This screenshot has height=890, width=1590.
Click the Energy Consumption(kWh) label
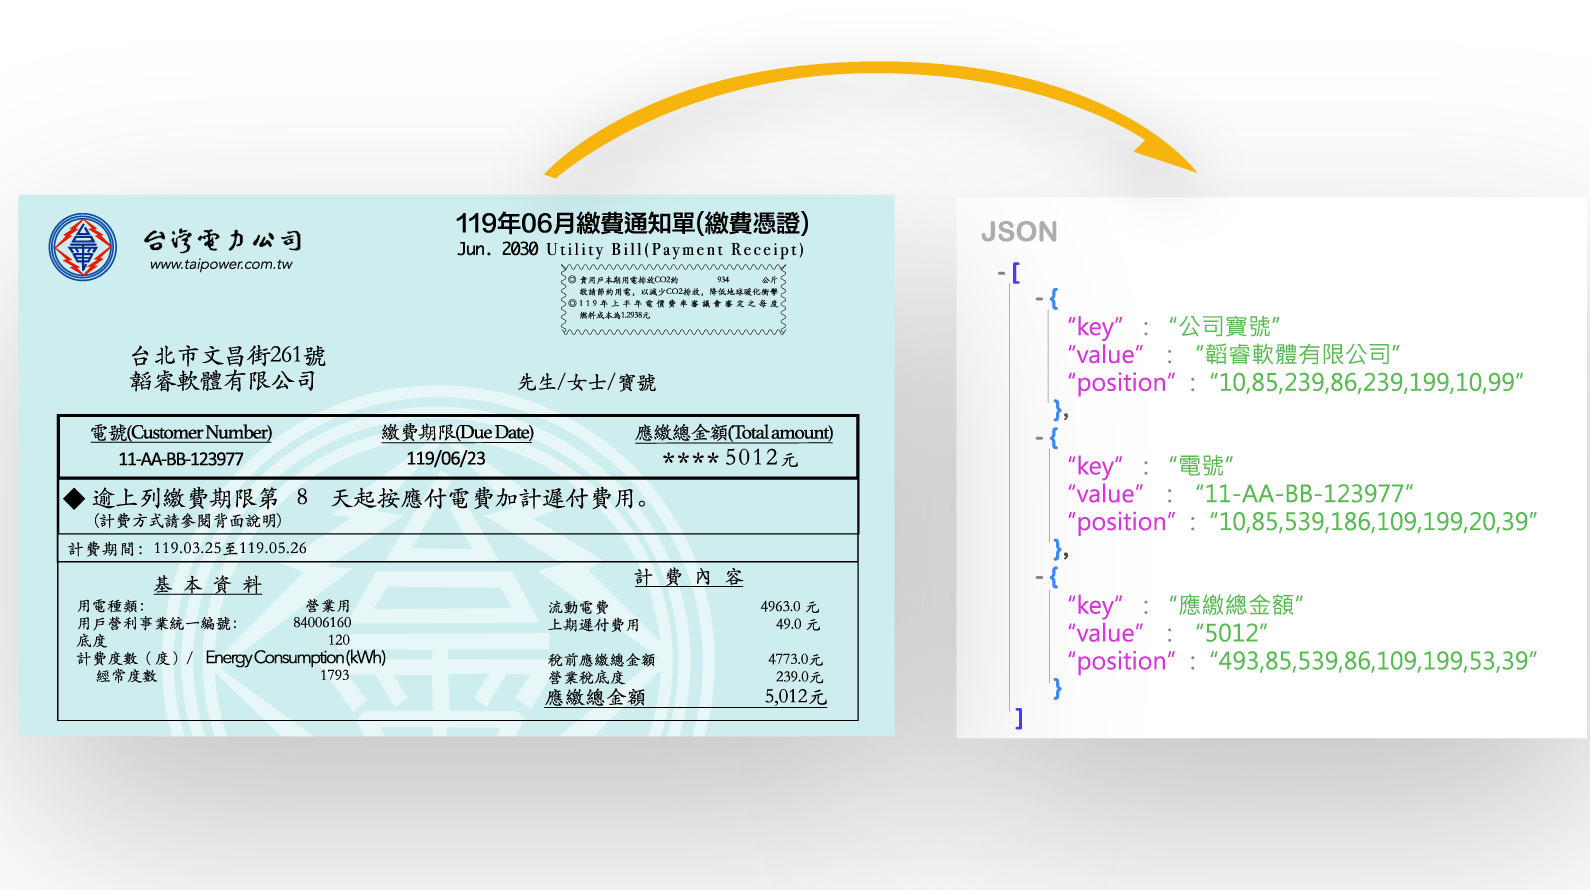click(295, 657)
